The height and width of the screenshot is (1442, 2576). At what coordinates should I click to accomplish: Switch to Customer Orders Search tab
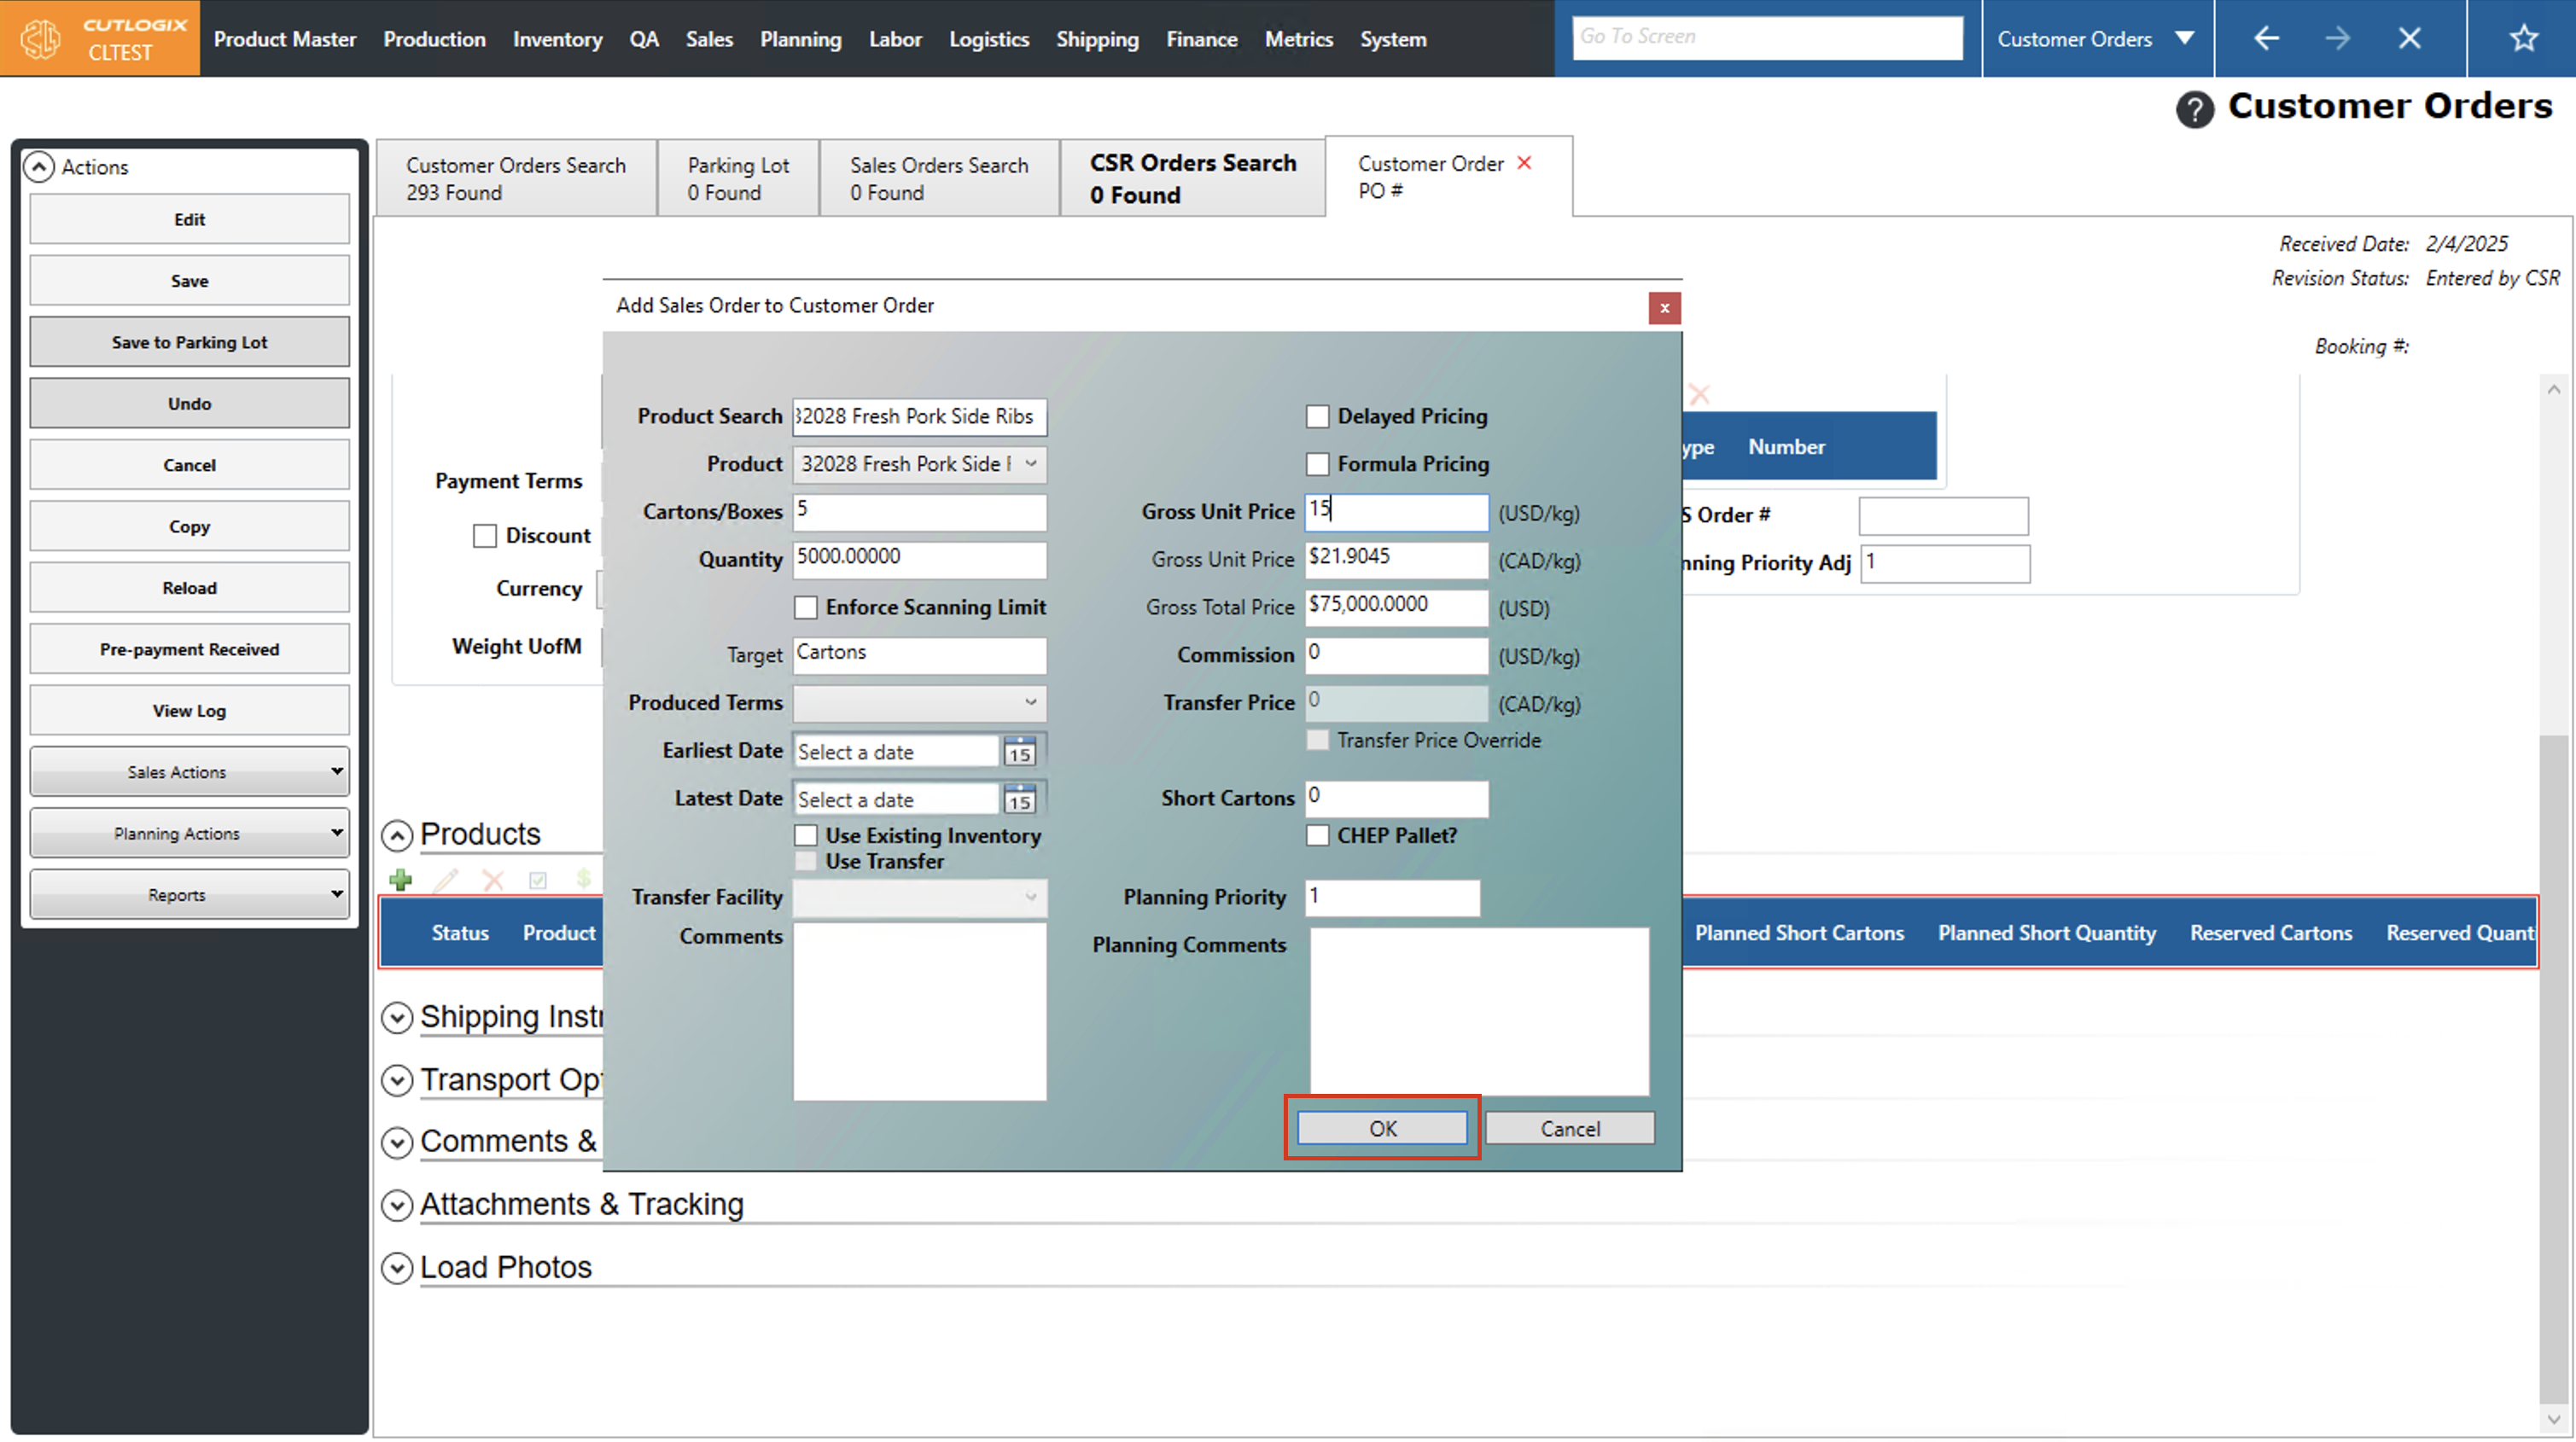coord(515,178)
